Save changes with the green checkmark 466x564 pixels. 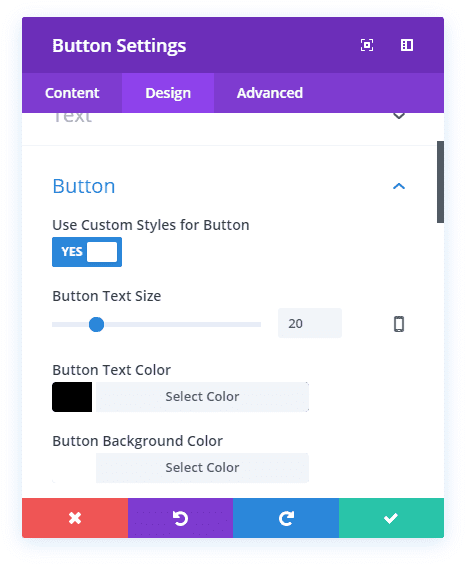(x=391, y=518)
